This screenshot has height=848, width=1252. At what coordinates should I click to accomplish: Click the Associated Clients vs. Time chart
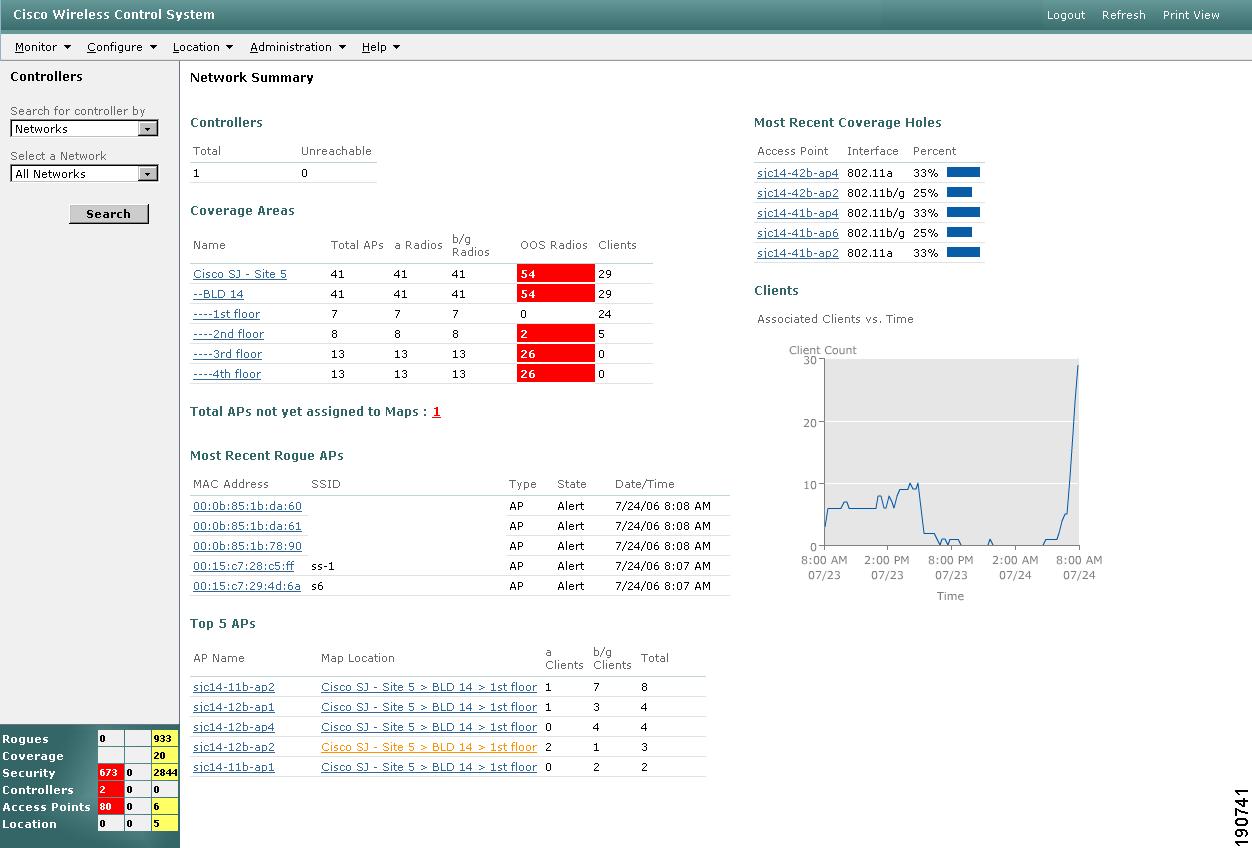click(952, 453)
